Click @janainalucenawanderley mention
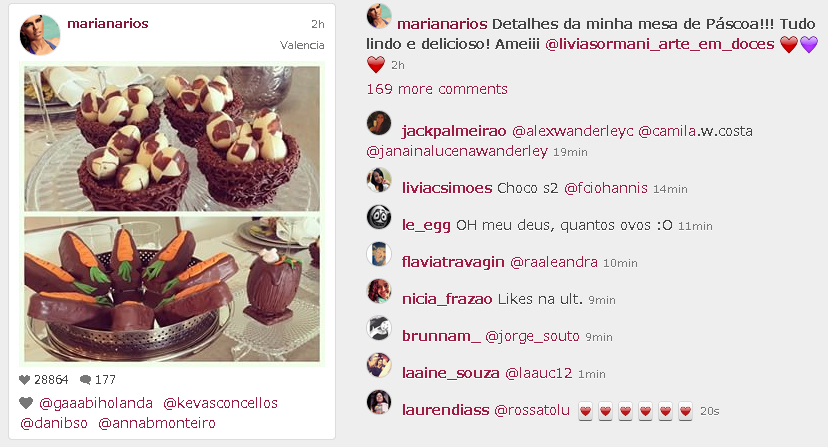 click(x=457, y=152)
